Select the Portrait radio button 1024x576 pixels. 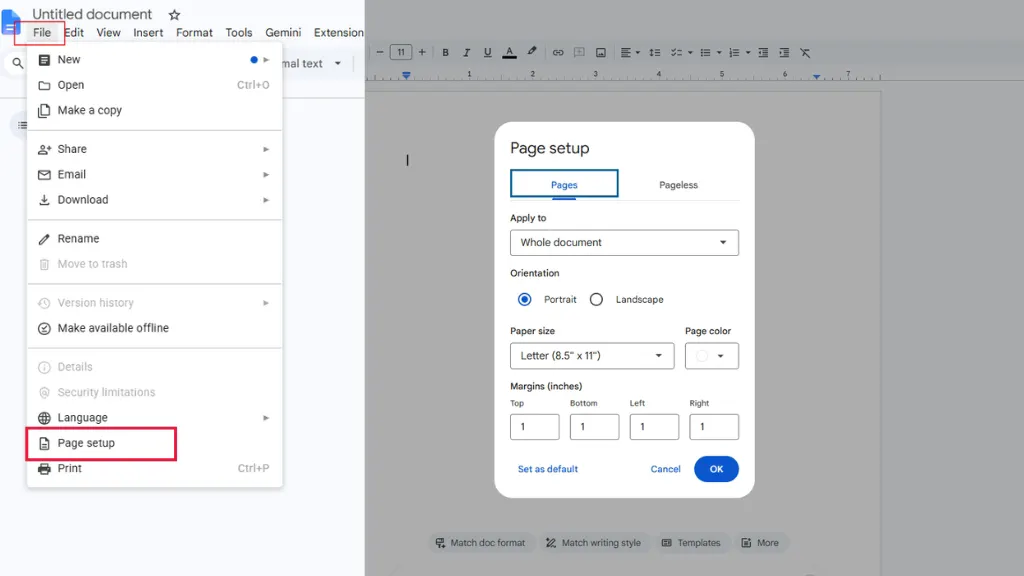click(524, 299)
